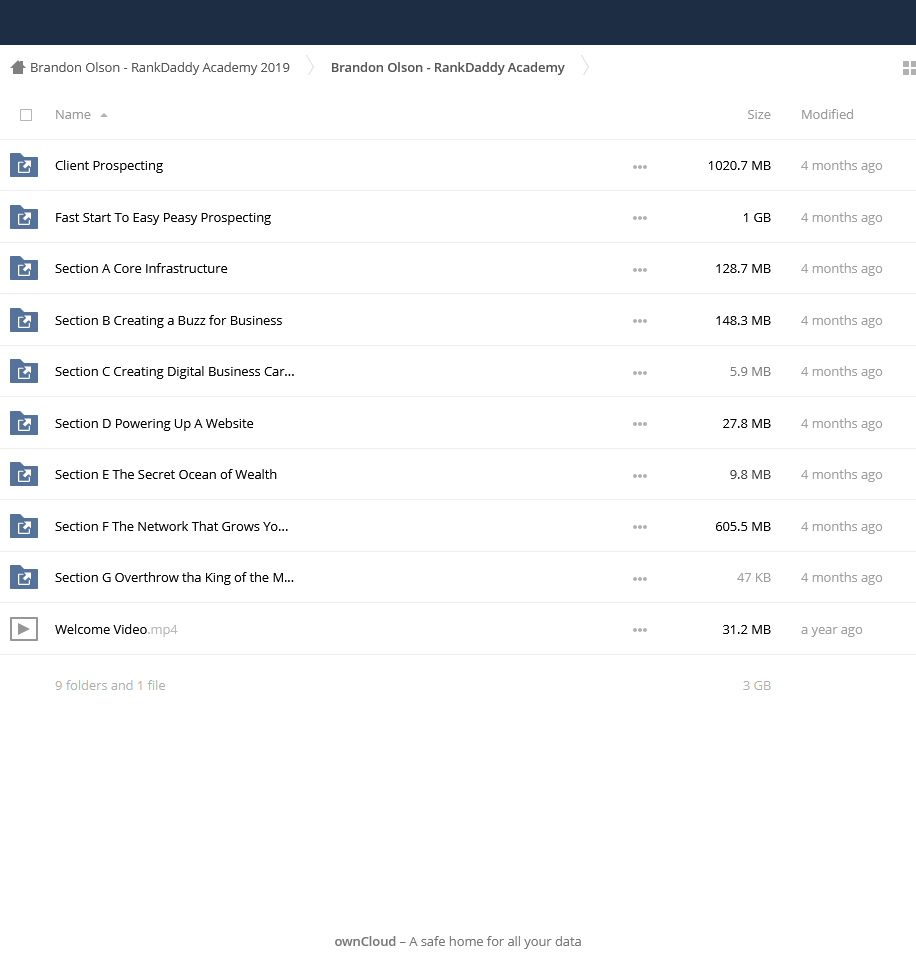Open Section E The Secret Ocean of Wealth

(166, 474)
